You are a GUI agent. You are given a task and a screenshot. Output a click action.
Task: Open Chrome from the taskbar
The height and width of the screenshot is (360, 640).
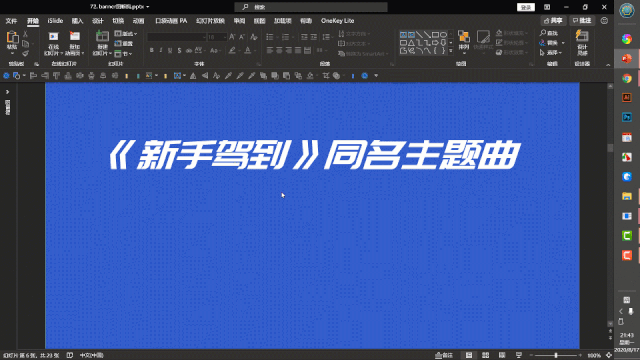[627, 78]
